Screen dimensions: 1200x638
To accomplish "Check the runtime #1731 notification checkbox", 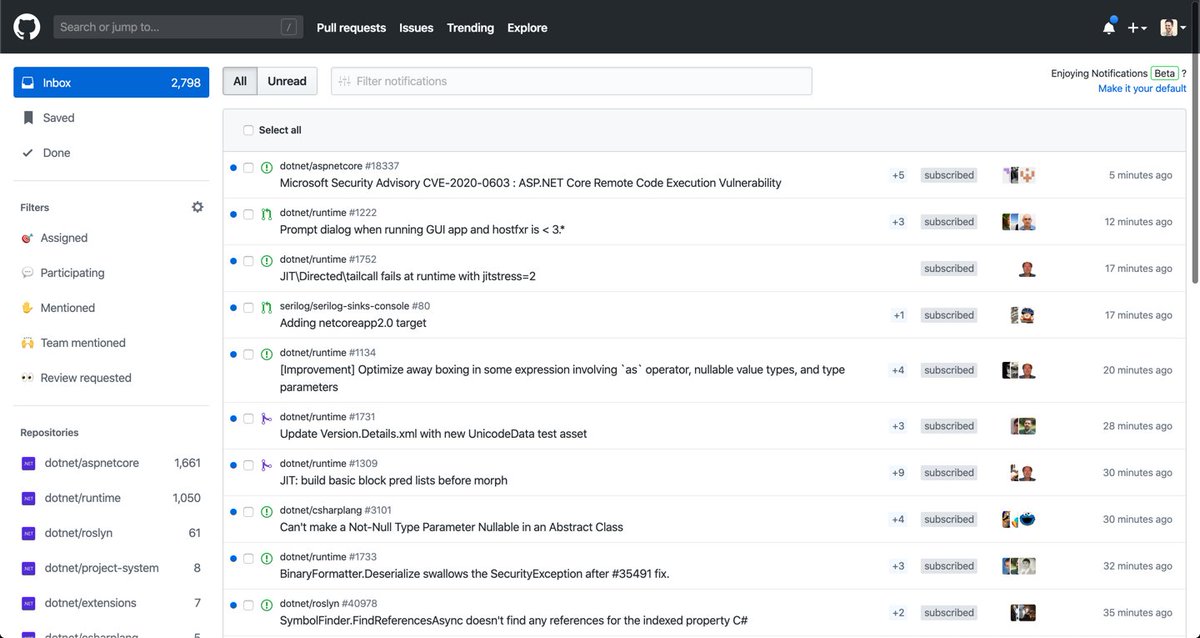I will pos(248,418).
